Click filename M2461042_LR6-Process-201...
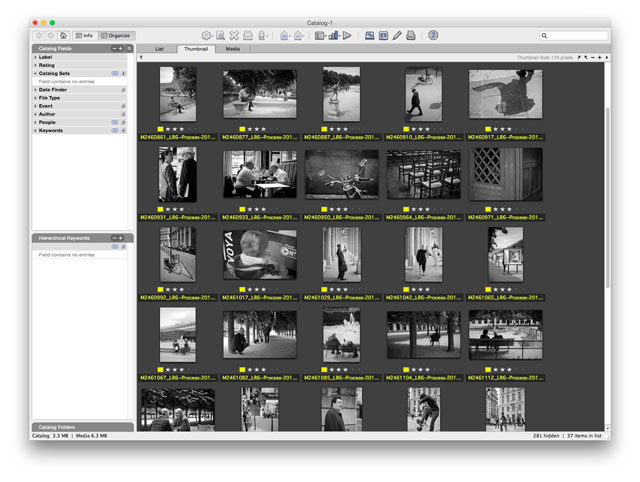Viewport: 640px width, 482px height. 424,298
